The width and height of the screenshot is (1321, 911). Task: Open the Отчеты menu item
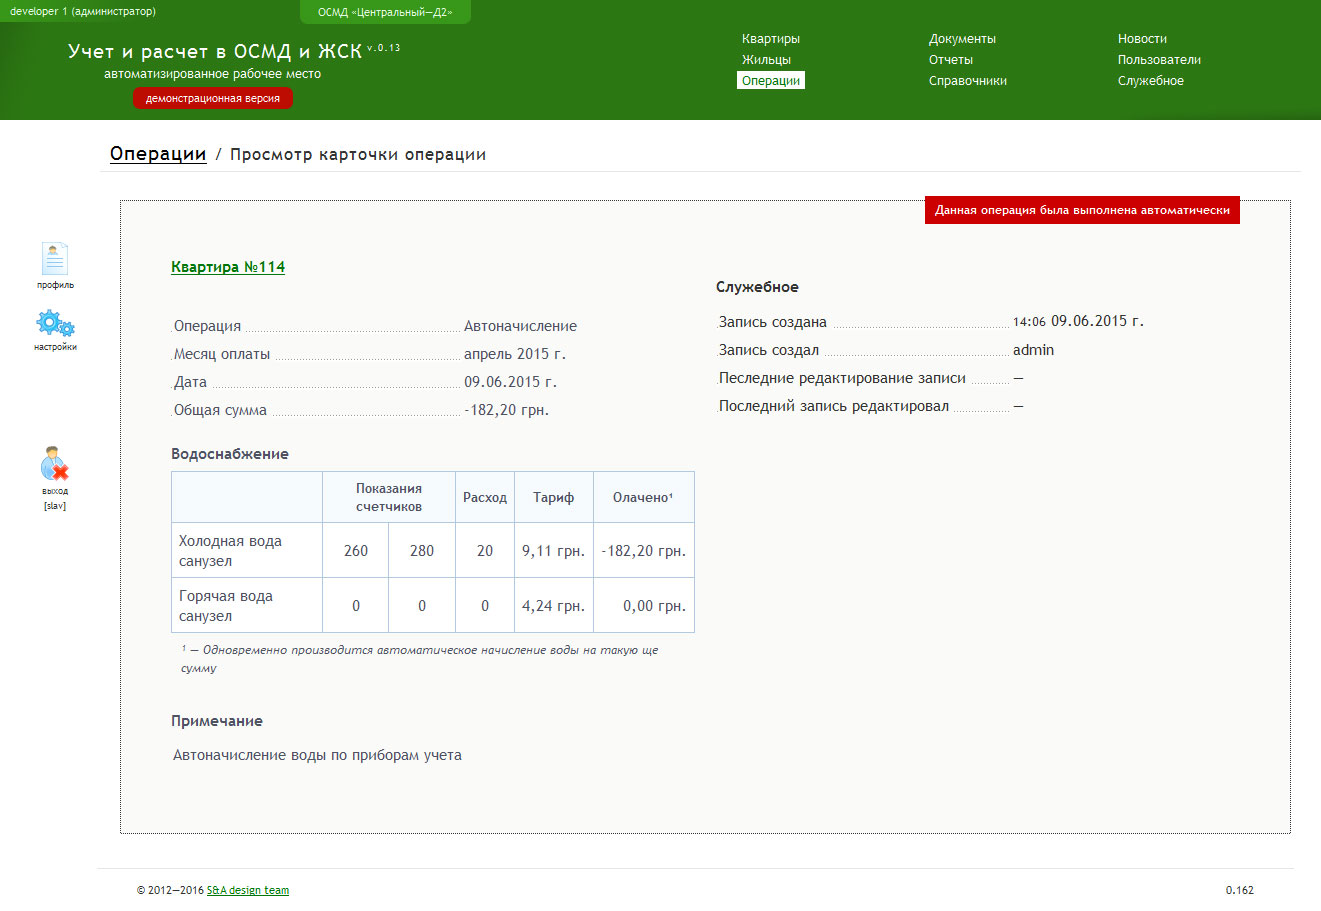[x=950, y=60]
